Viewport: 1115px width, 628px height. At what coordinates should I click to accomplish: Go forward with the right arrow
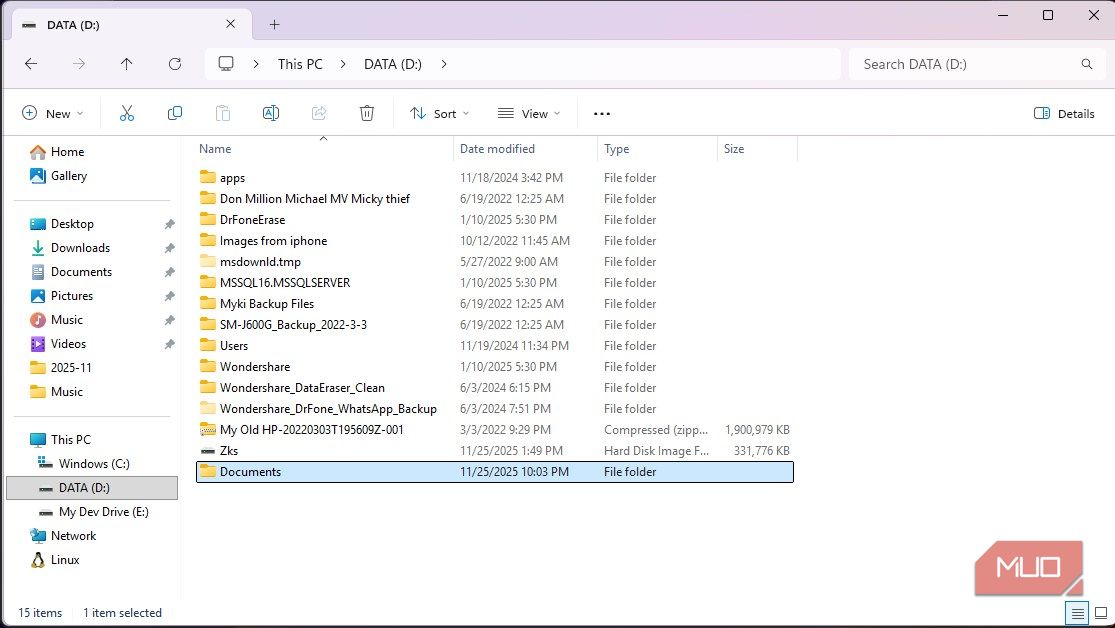[79, 64]
